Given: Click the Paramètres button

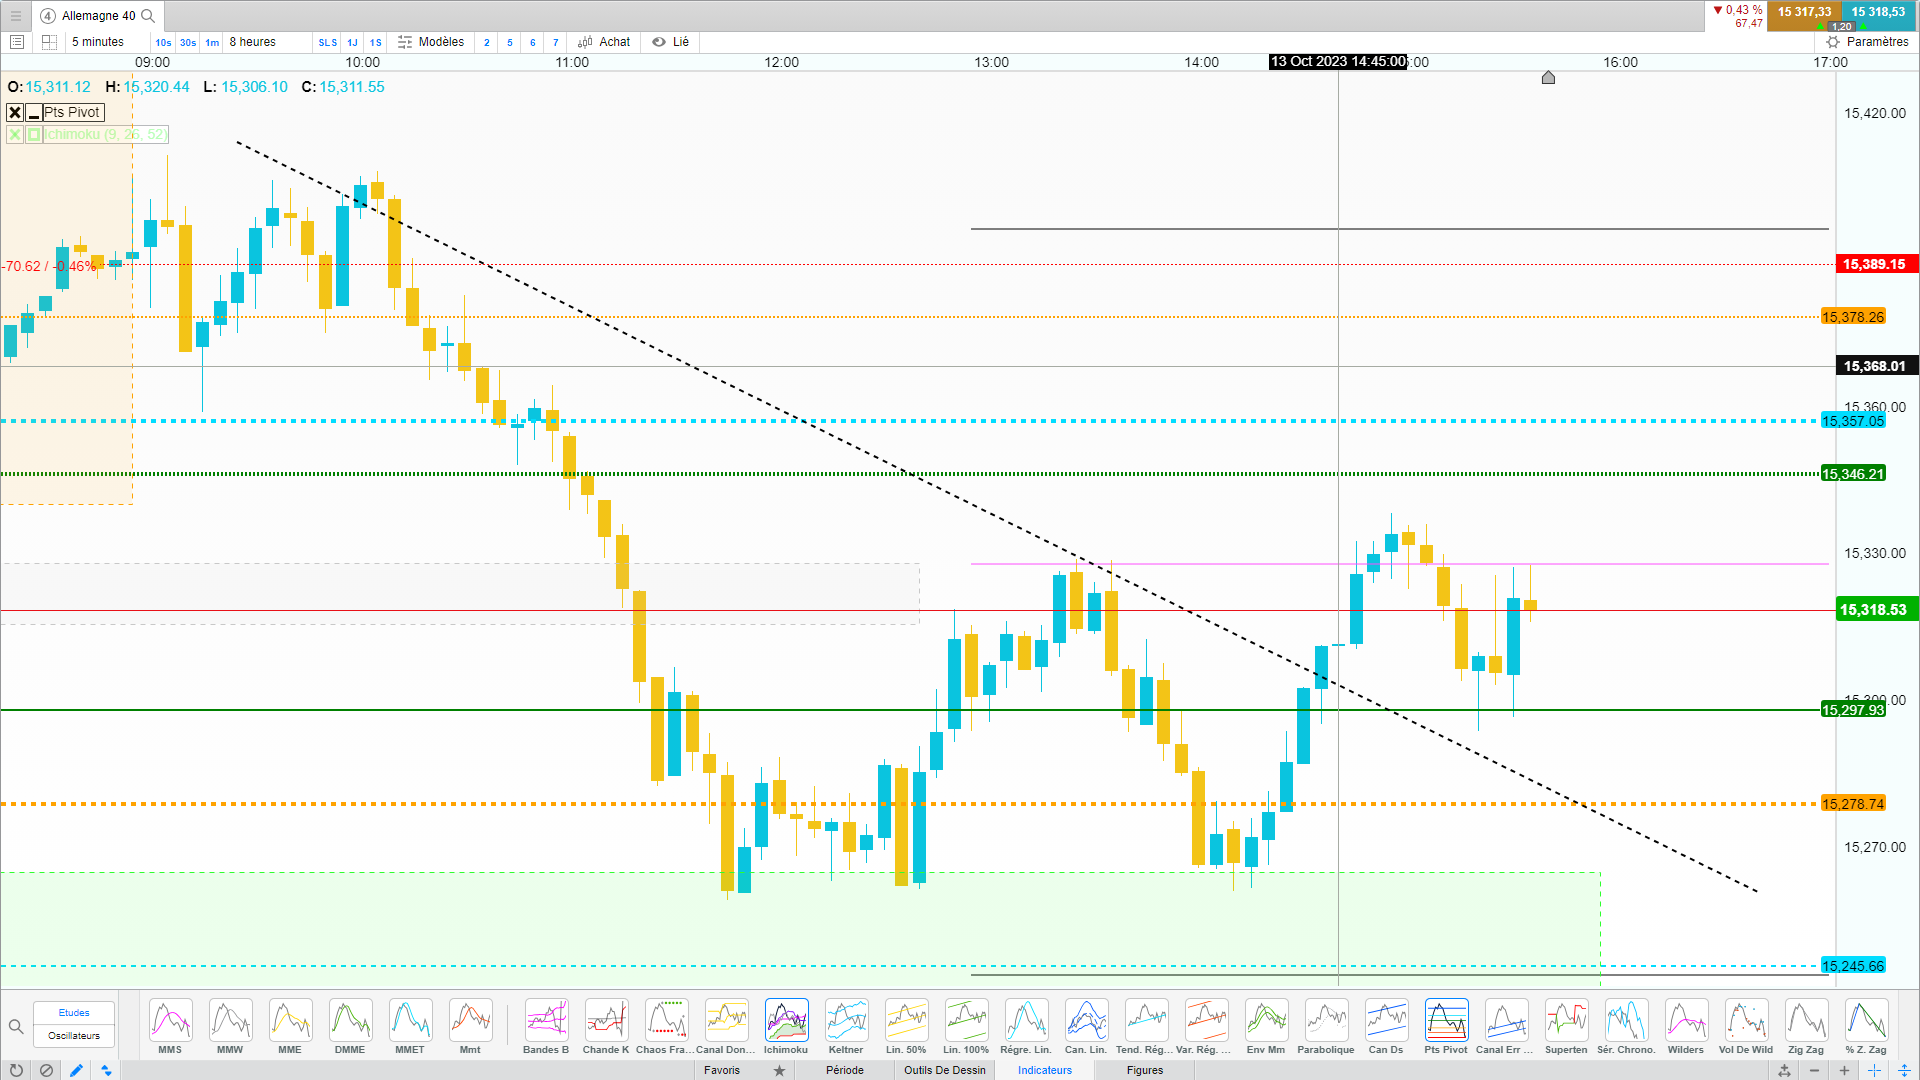Looking at the screenshot, I should pos(1867,42).
